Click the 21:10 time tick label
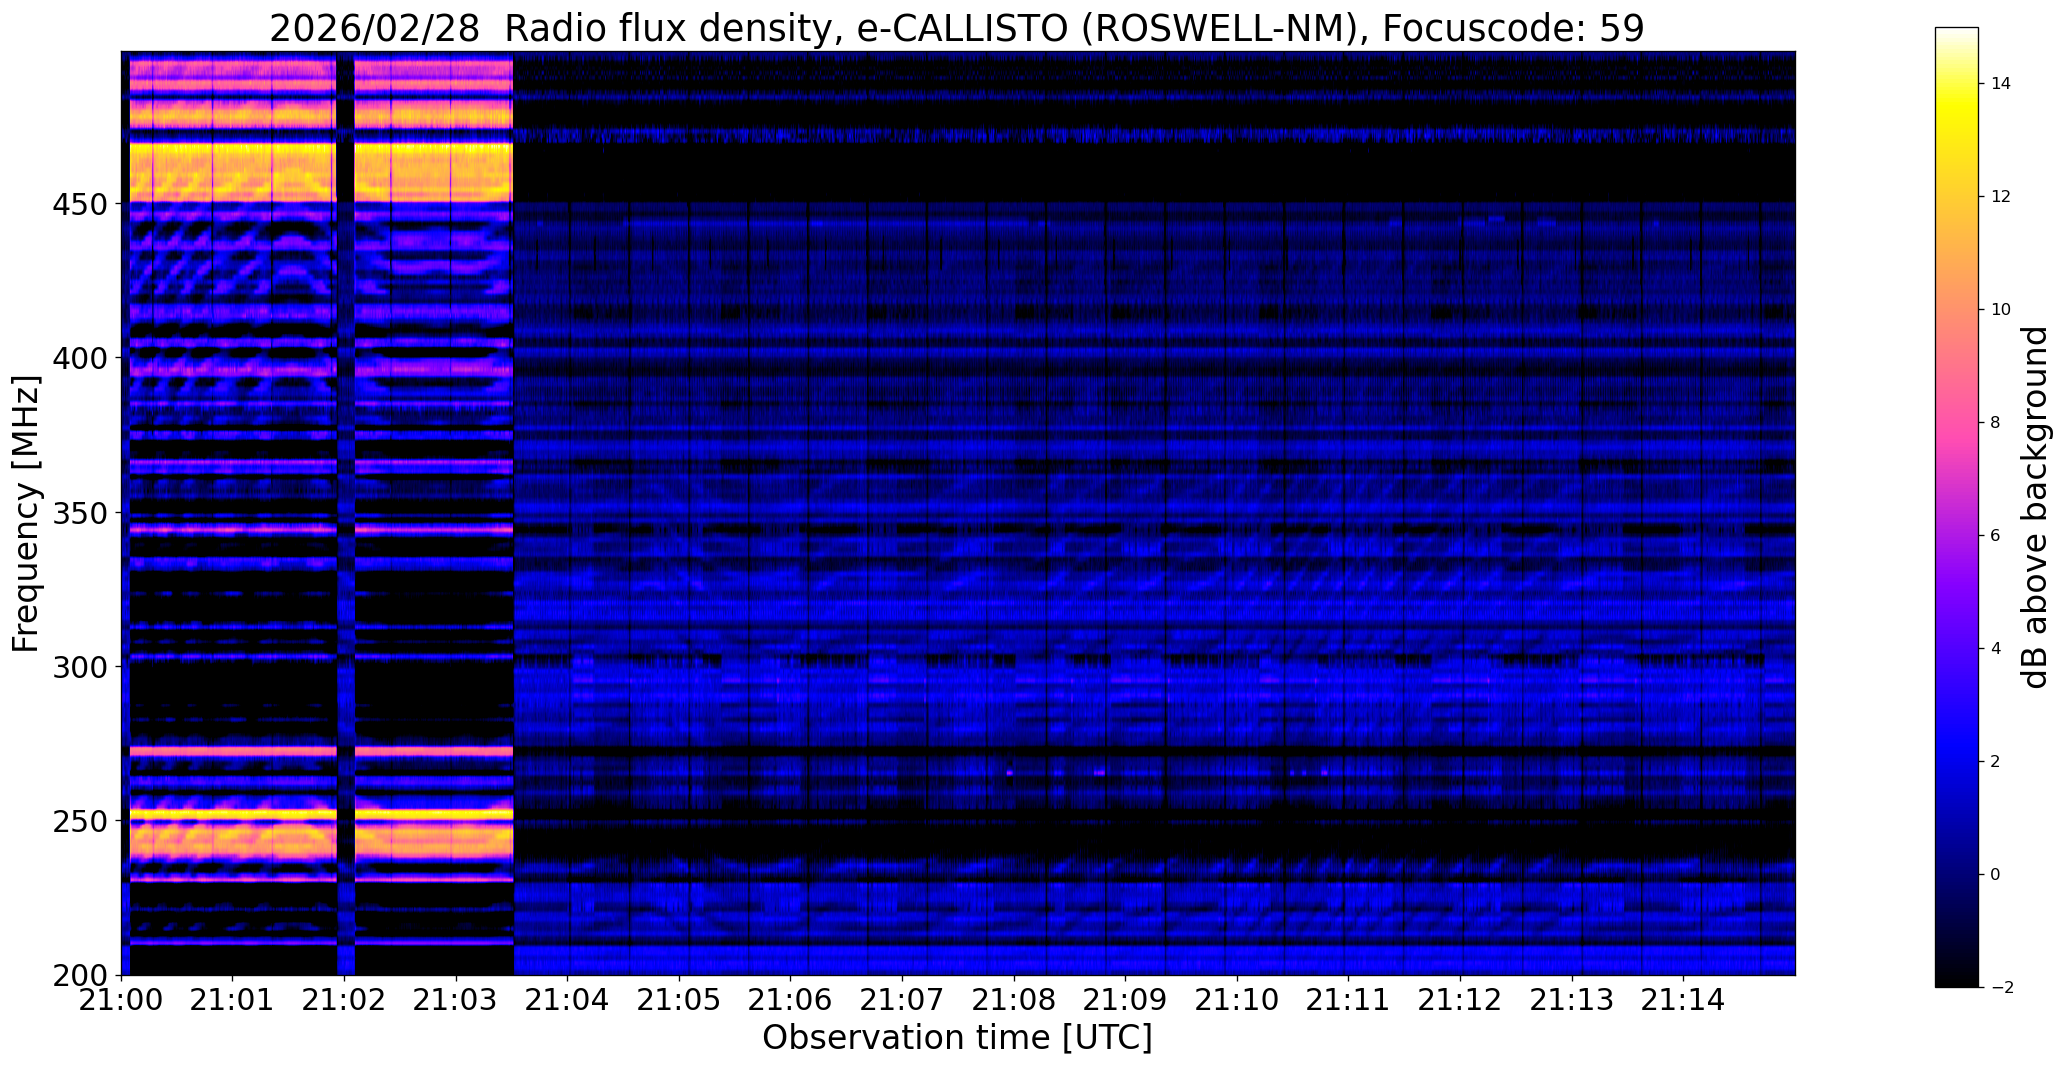The height and width of the screenshot is (1067, 2066). tap(1237, 999)
